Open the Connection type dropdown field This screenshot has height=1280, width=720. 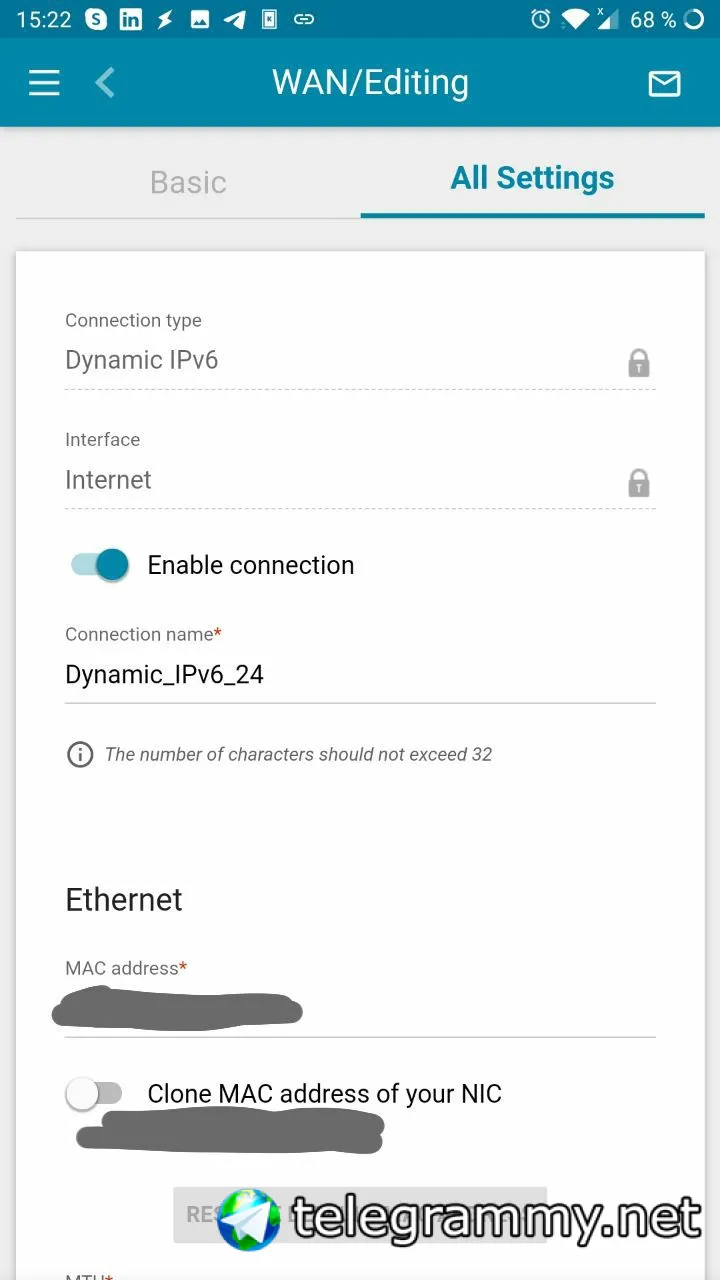point(360,361)
